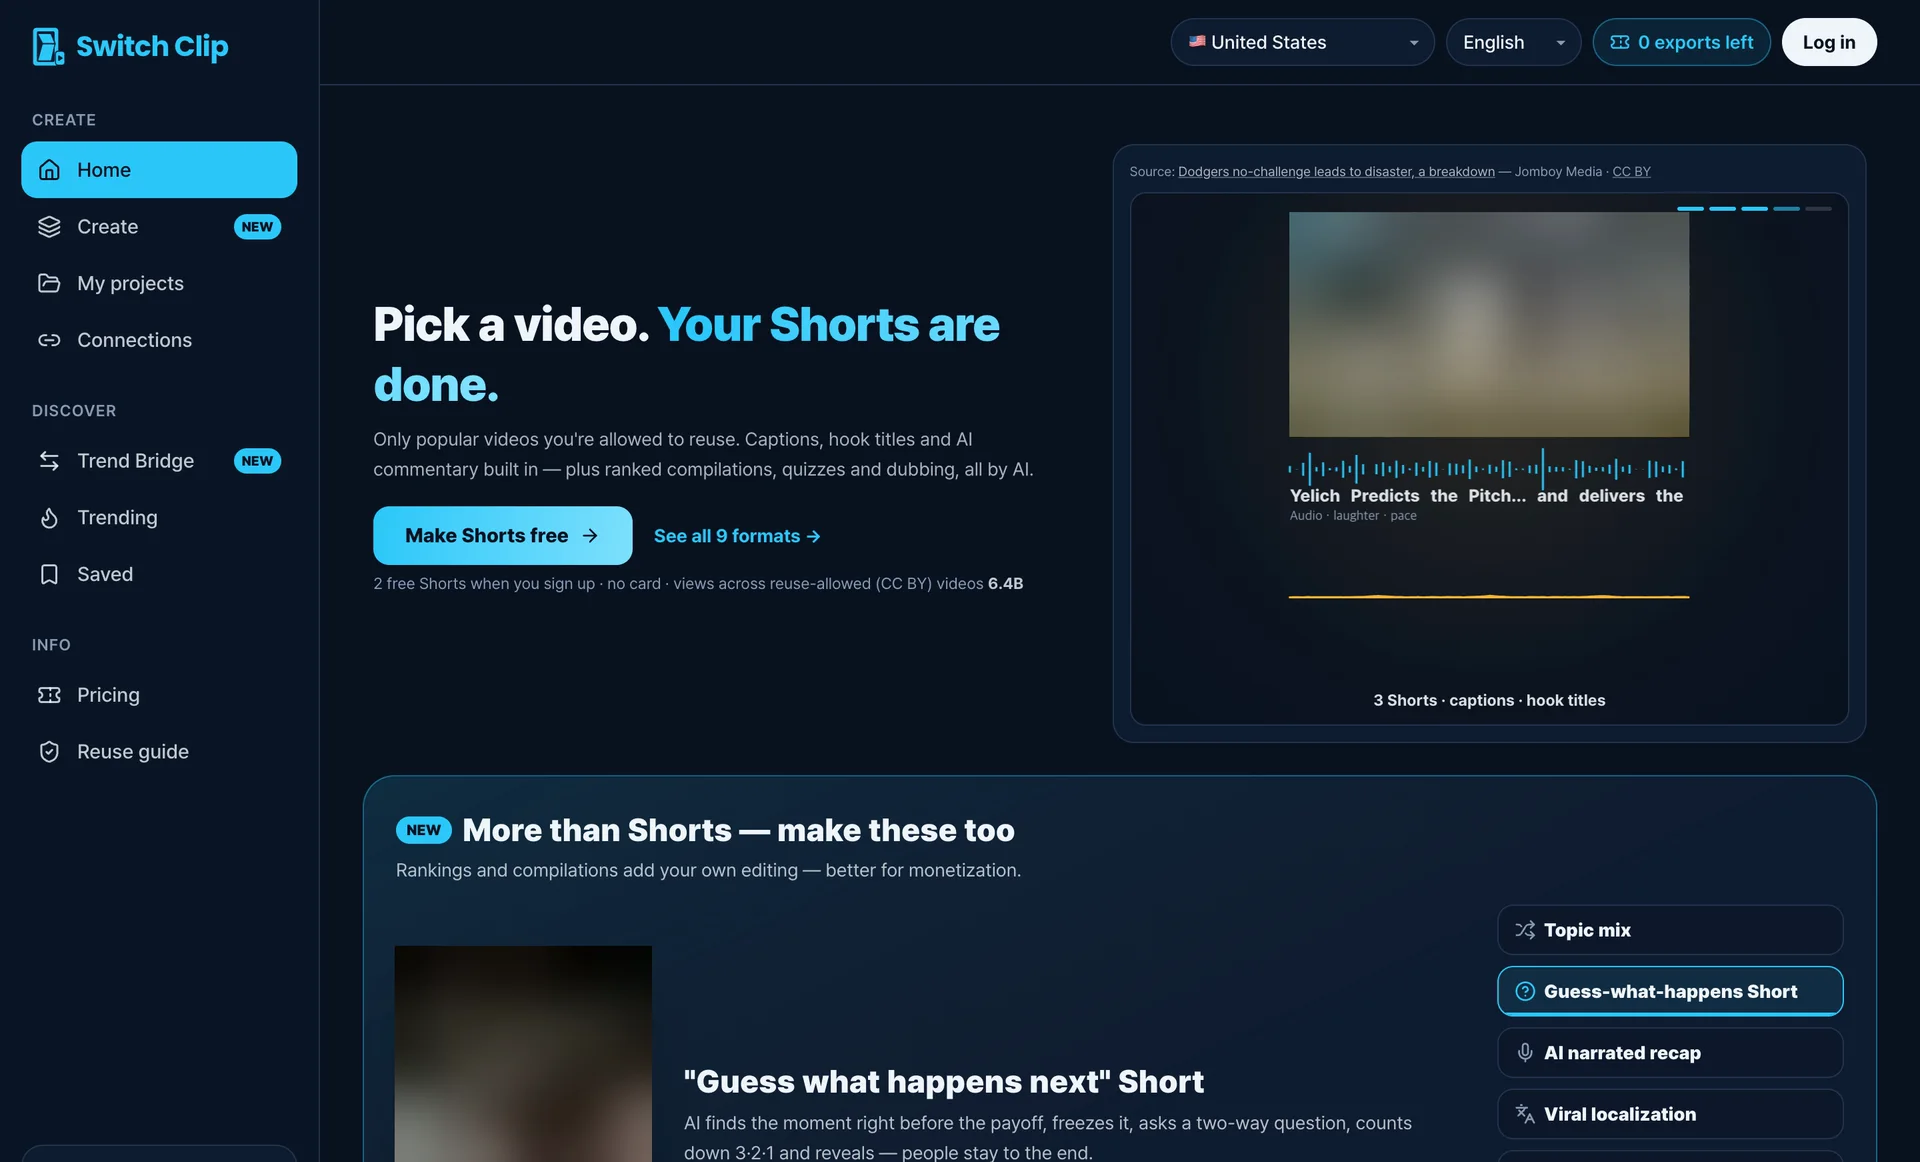Screen dimensions: 1920x1162
Task: Click the arrow icon in Make Shorts free
Action: [590, 536]
